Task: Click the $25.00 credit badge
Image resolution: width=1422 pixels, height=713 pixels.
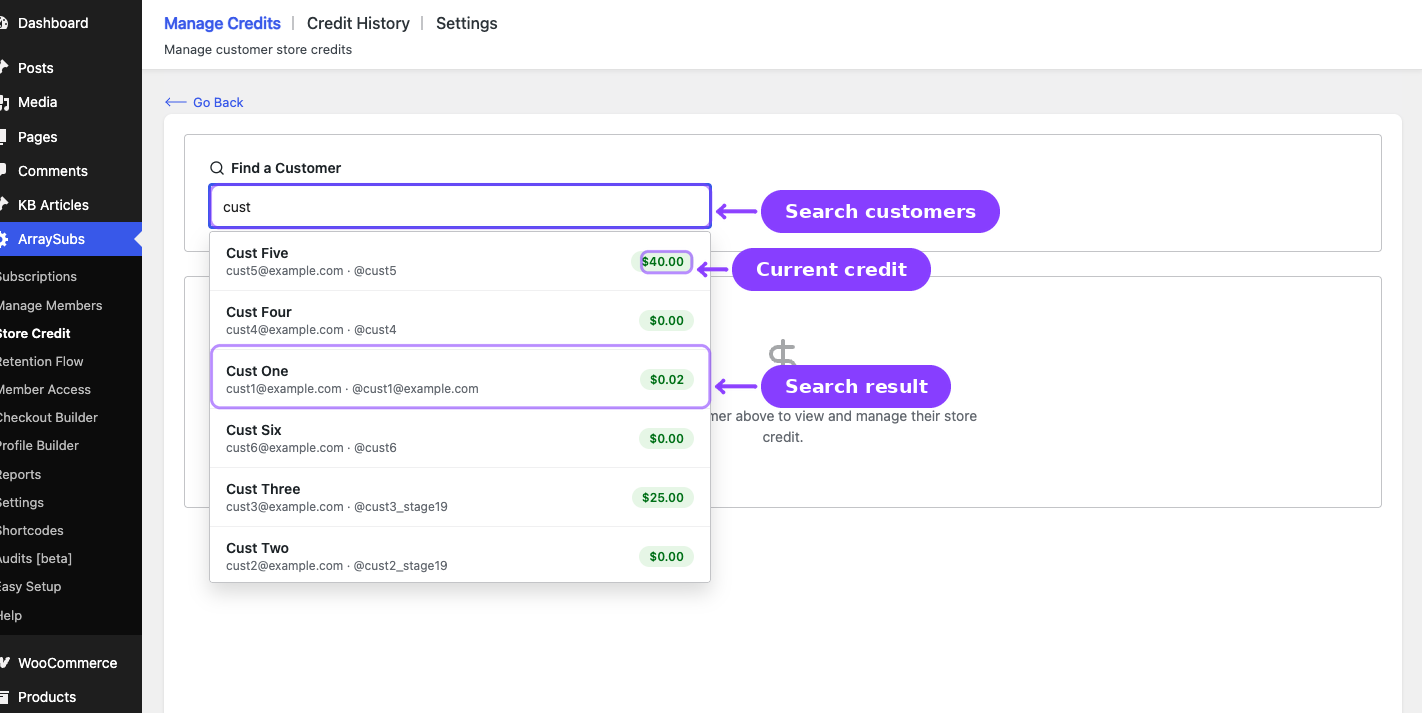Action: [662, 497]
